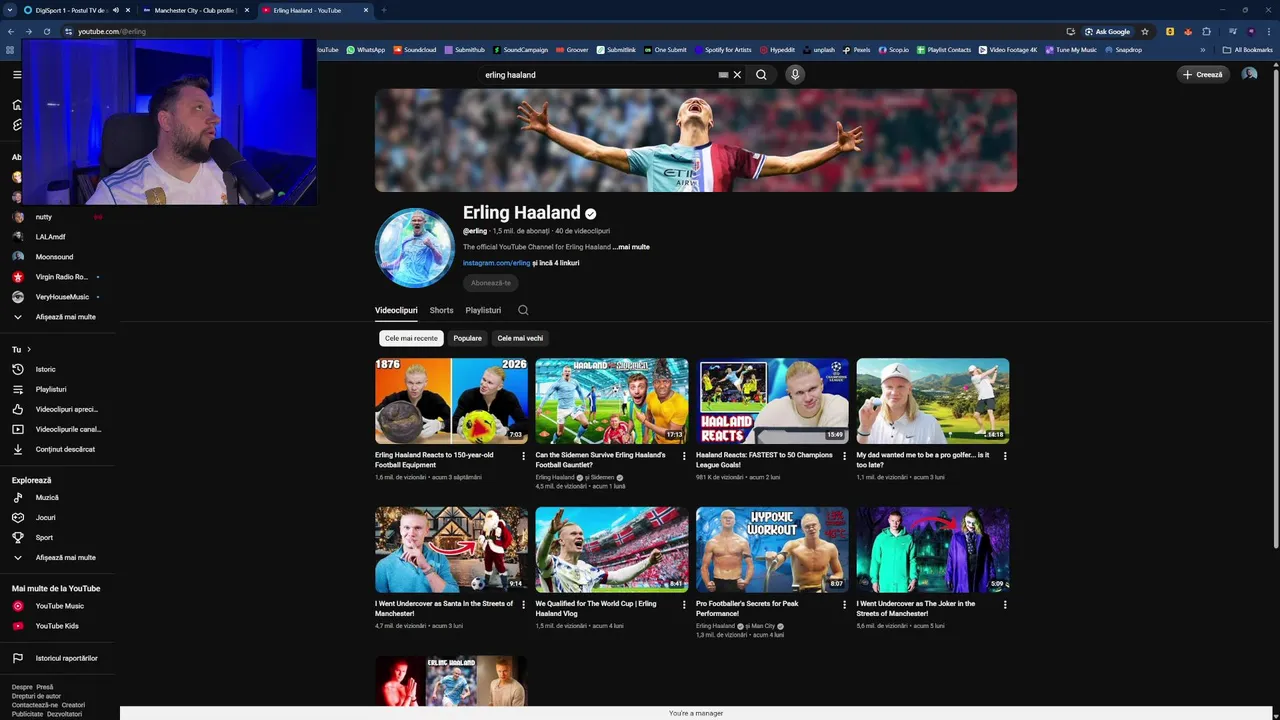This screenshot has height=720, width=1280.
Task: Open options for 'Undercover as The Joker' video
Action: [1005, 605]
